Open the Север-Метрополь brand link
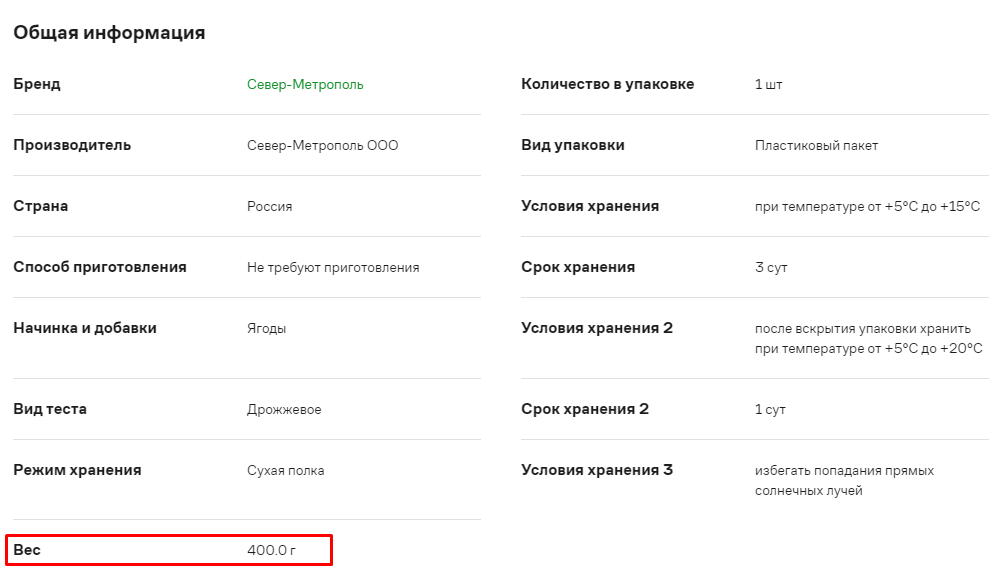1005x577 pixels. point(305,85)
